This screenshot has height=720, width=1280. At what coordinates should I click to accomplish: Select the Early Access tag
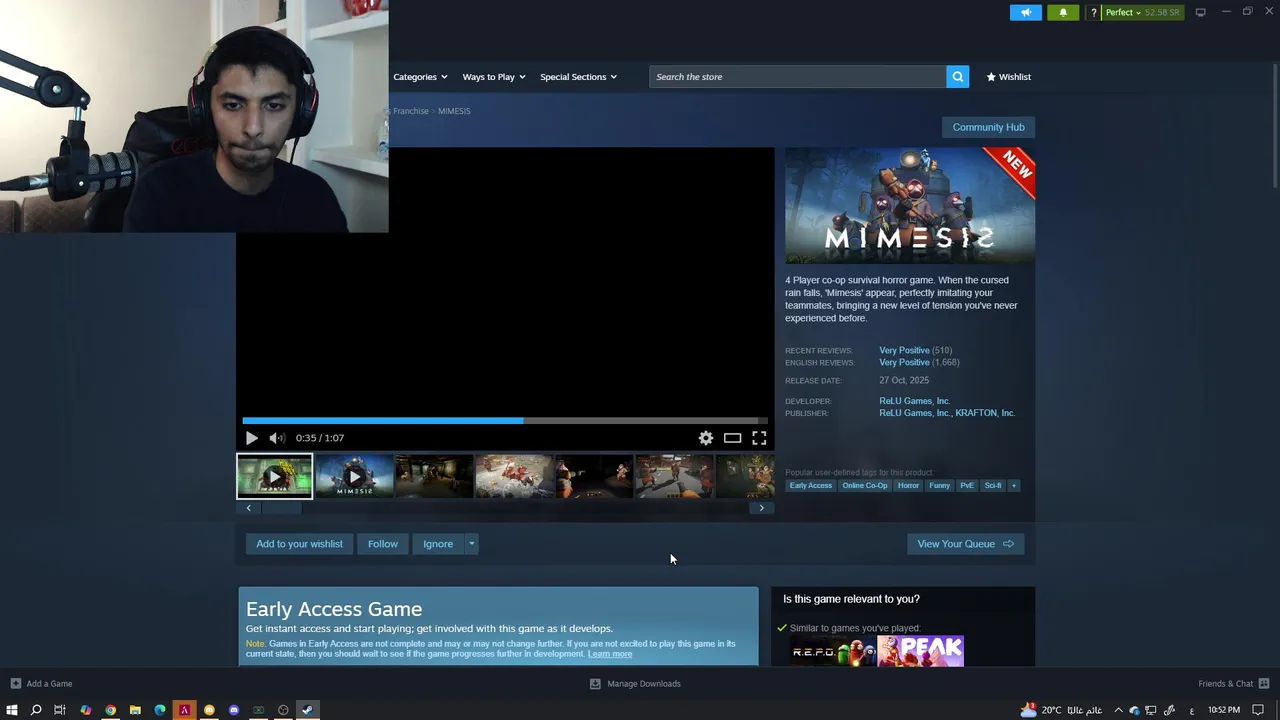tap(810, 486)
